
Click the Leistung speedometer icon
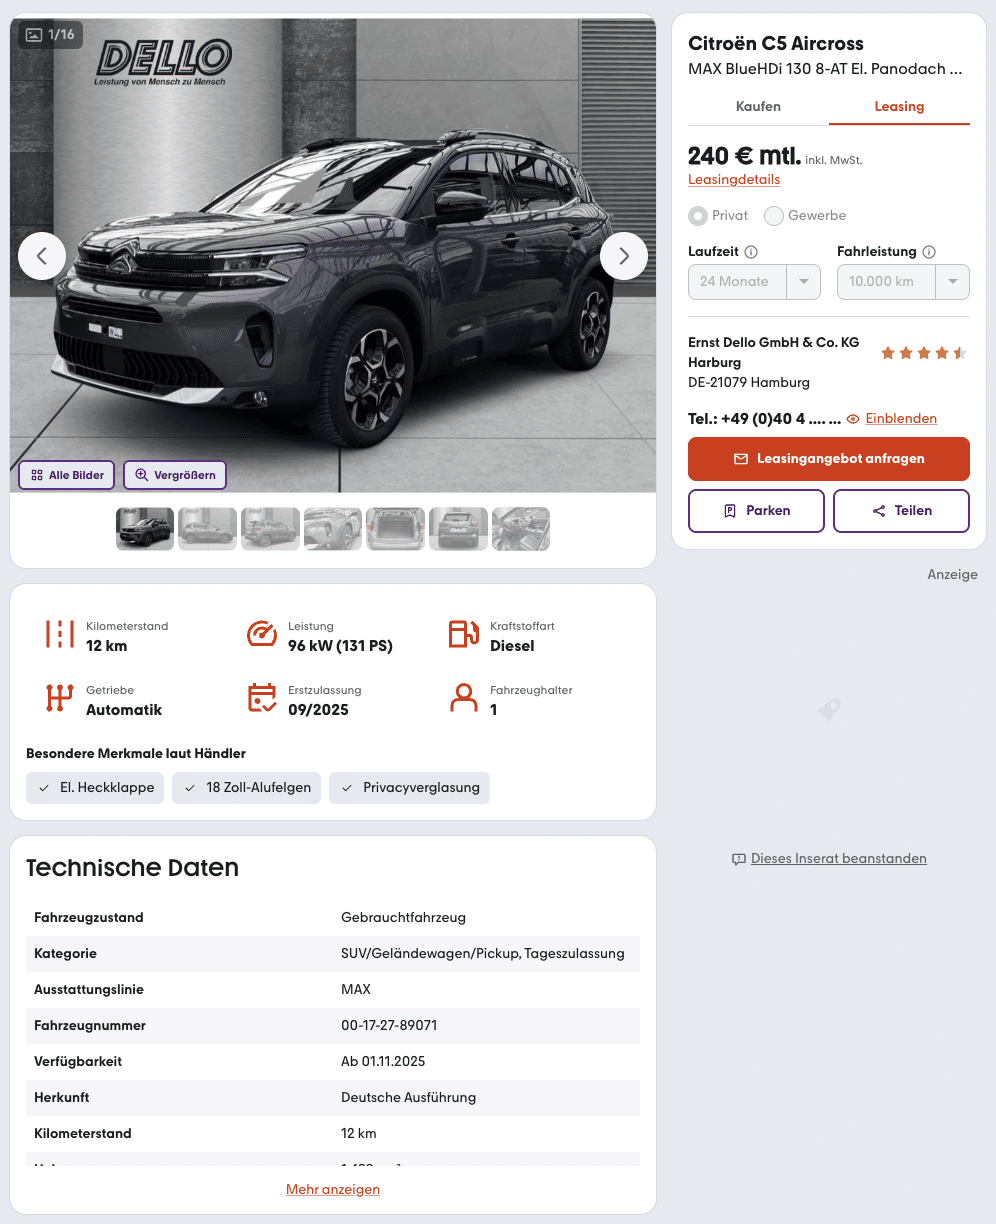coord(262,634)
